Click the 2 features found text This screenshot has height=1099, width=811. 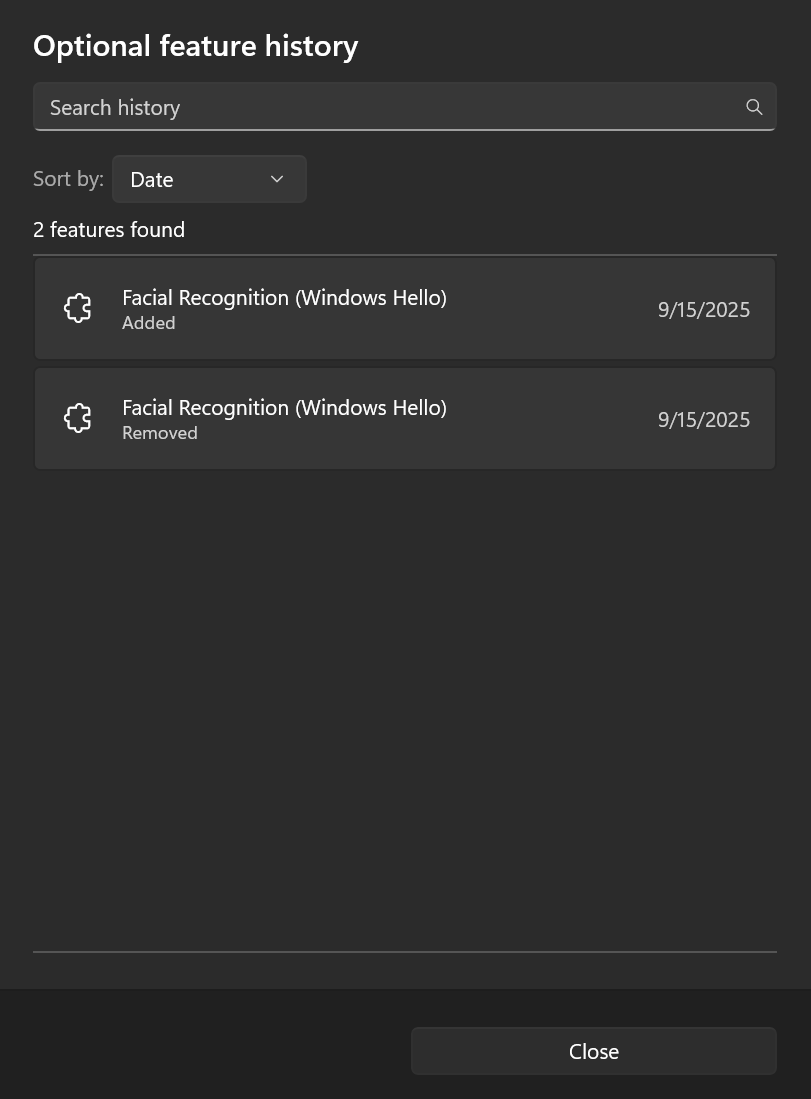(x=108, y=229)
